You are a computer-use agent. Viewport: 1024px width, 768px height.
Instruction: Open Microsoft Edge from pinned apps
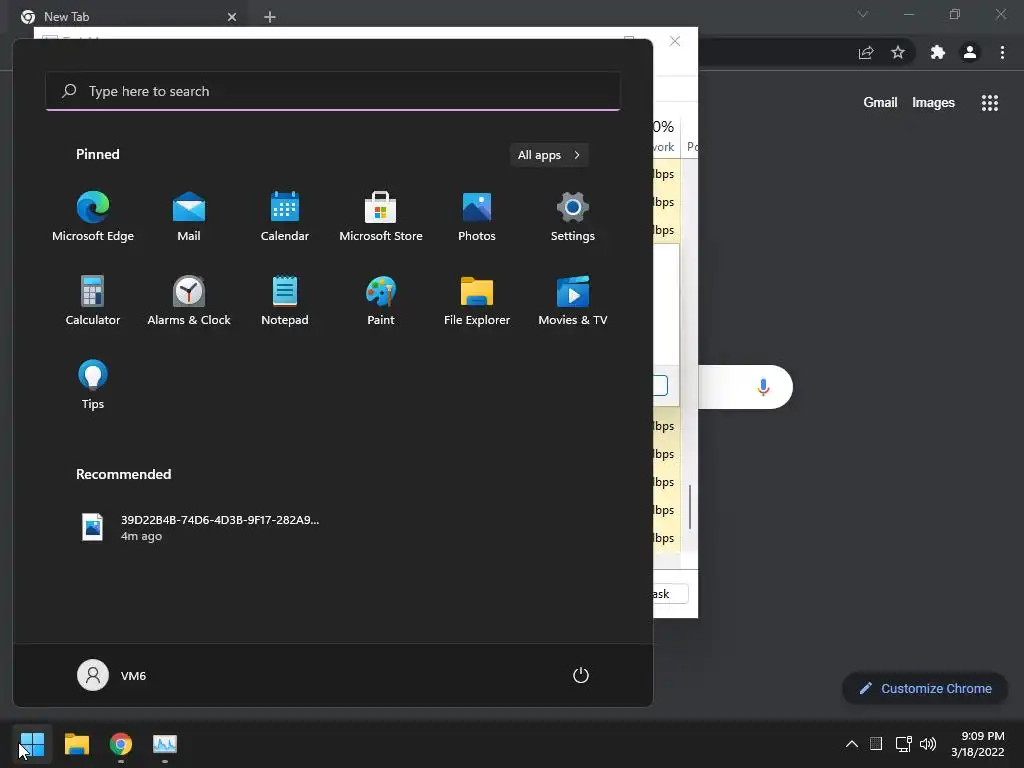point(93,217)
